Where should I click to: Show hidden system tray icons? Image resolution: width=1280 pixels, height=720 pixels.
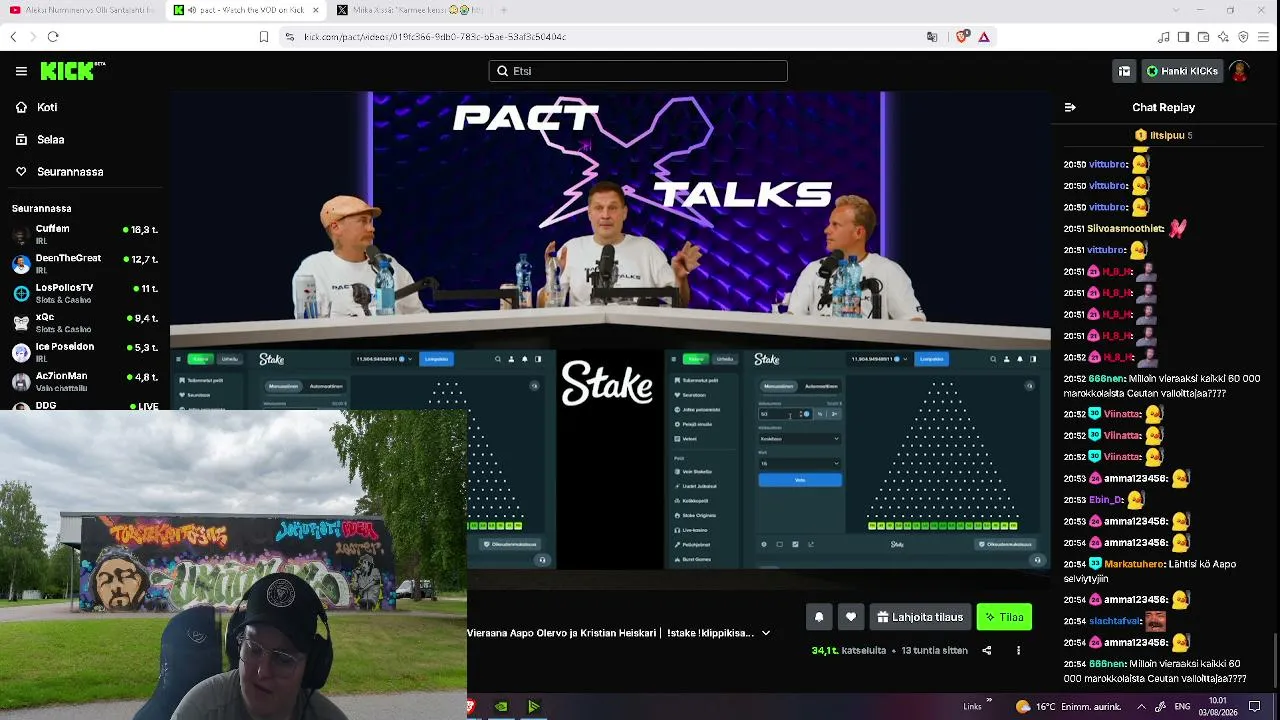[1141, 707]
